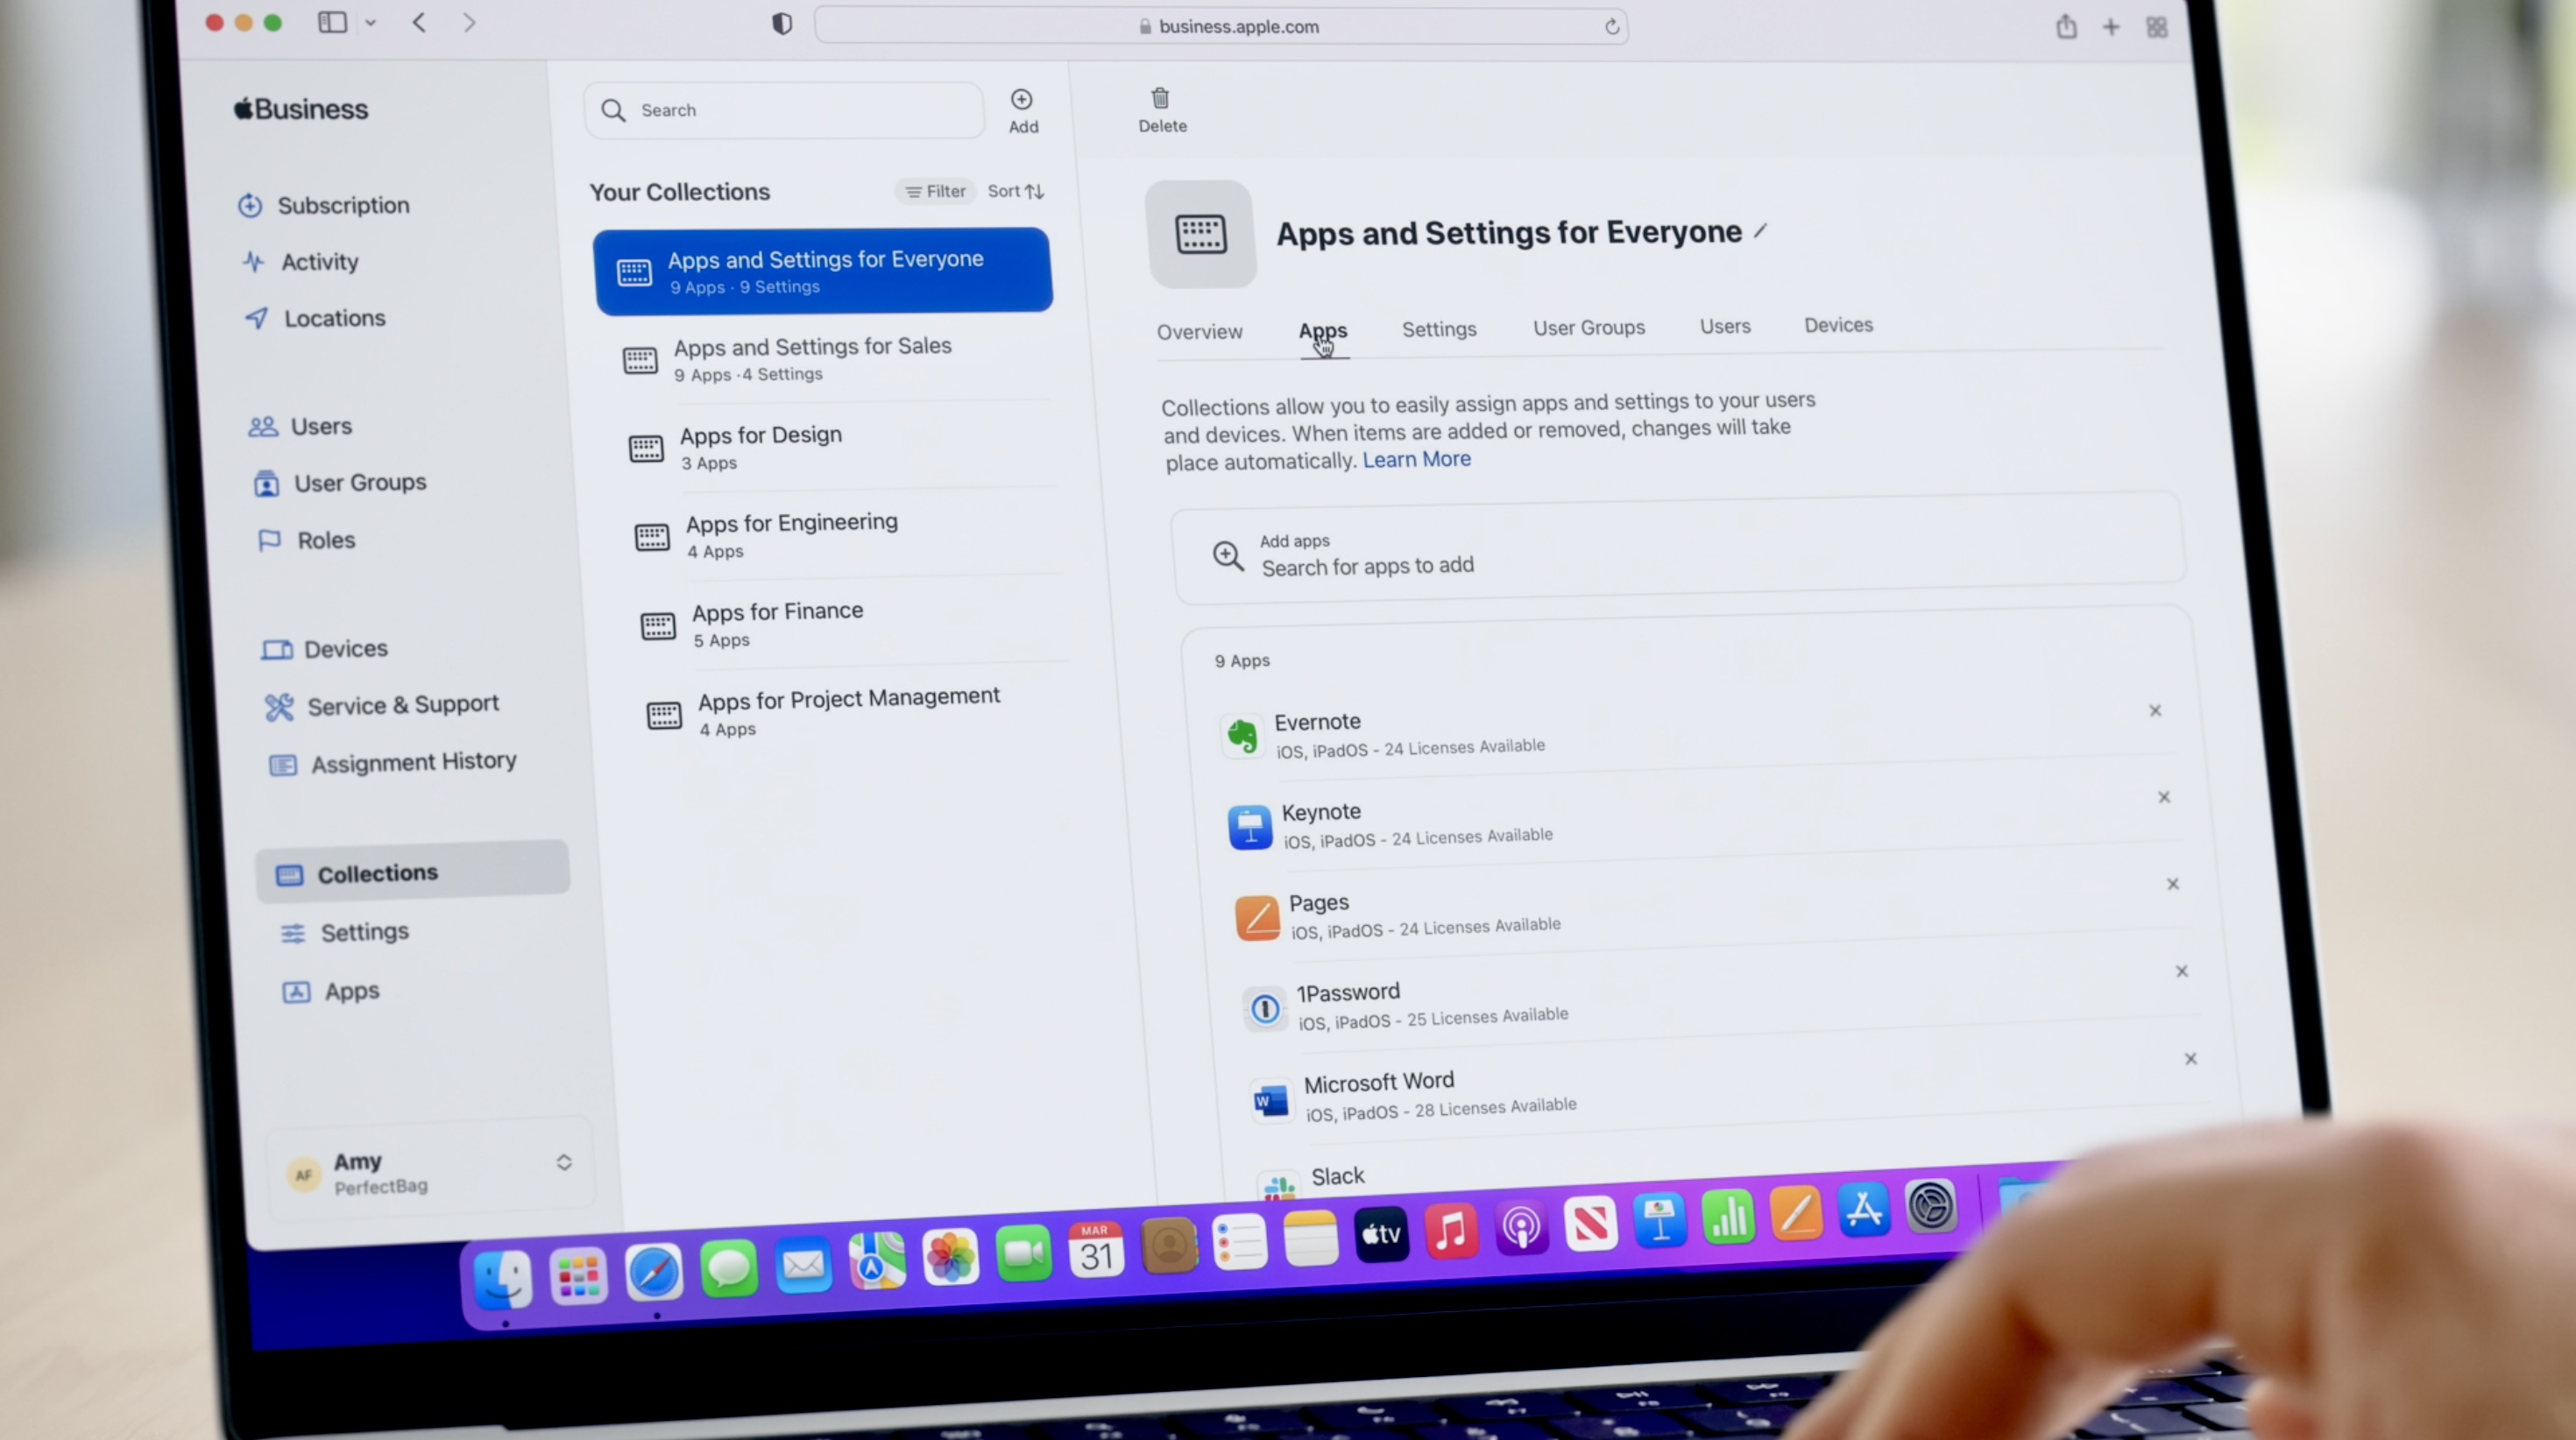Screen dimensions: 2576x1440
Task: Open Settings in the sidebar
Action: pyautogui.click(x=345, y=932)
